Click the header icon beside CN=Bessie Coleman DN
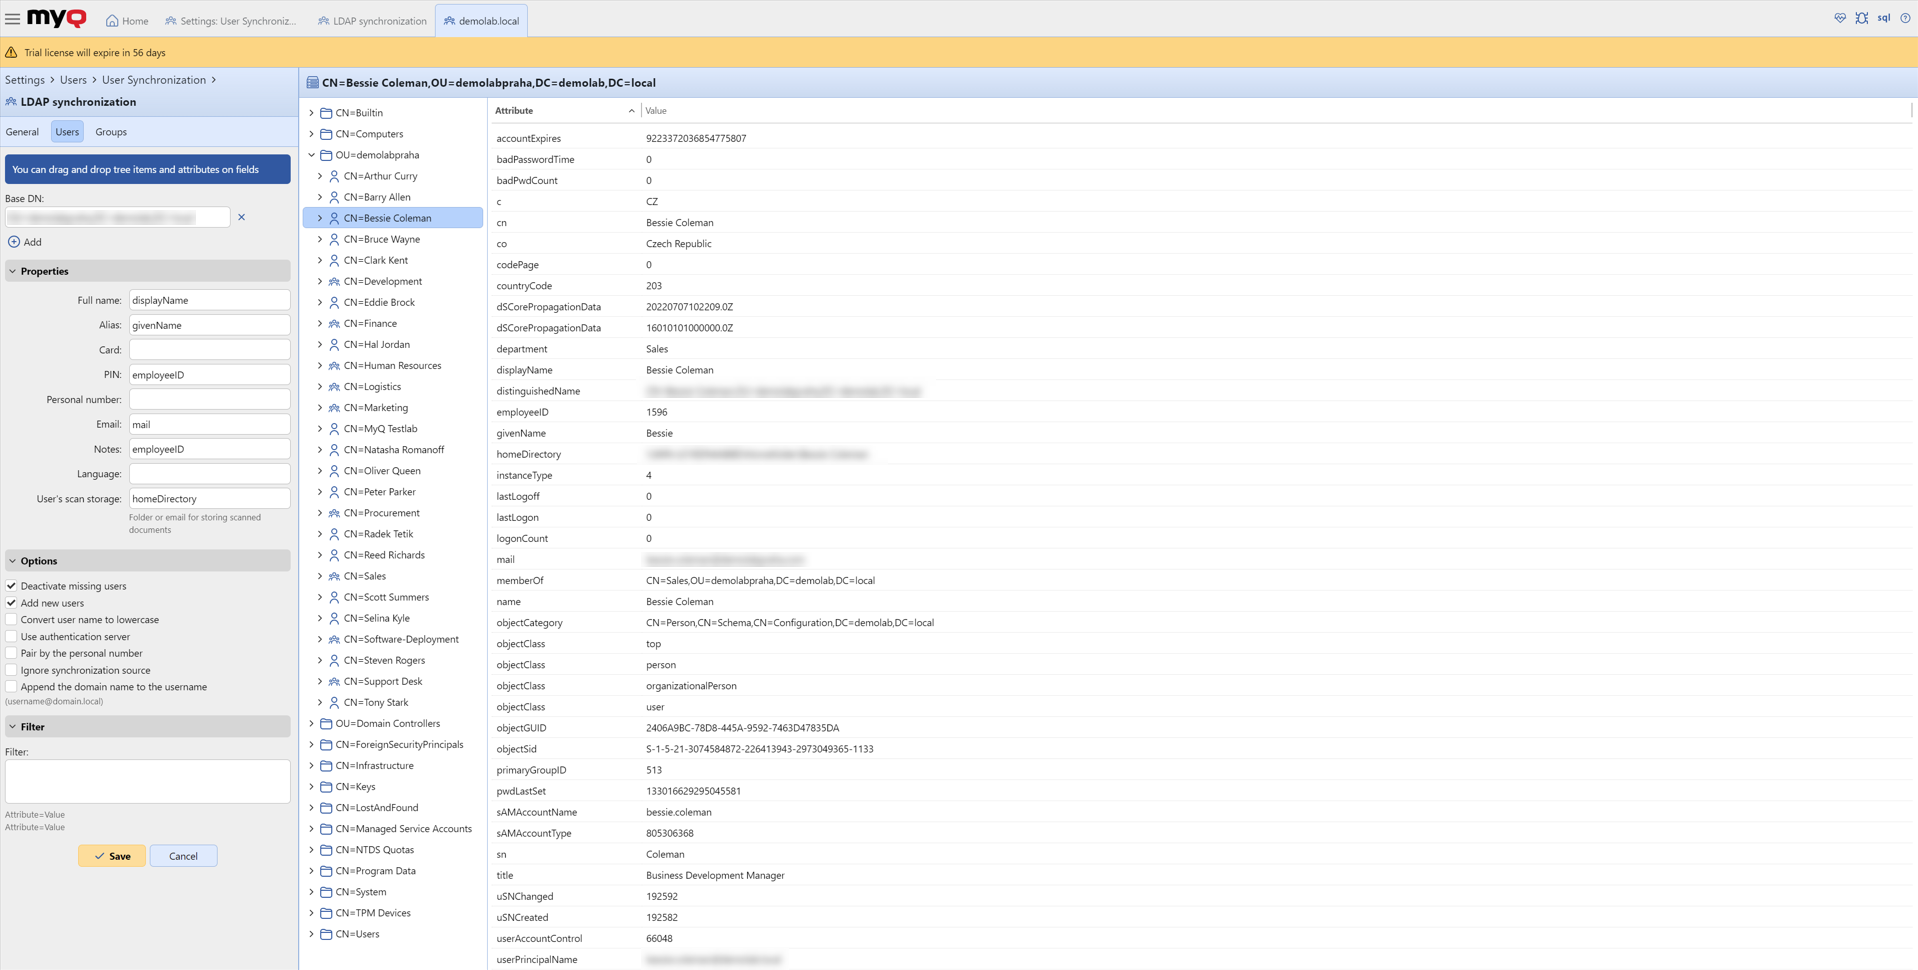The image size is (1918, 970). tap(312, 83)
